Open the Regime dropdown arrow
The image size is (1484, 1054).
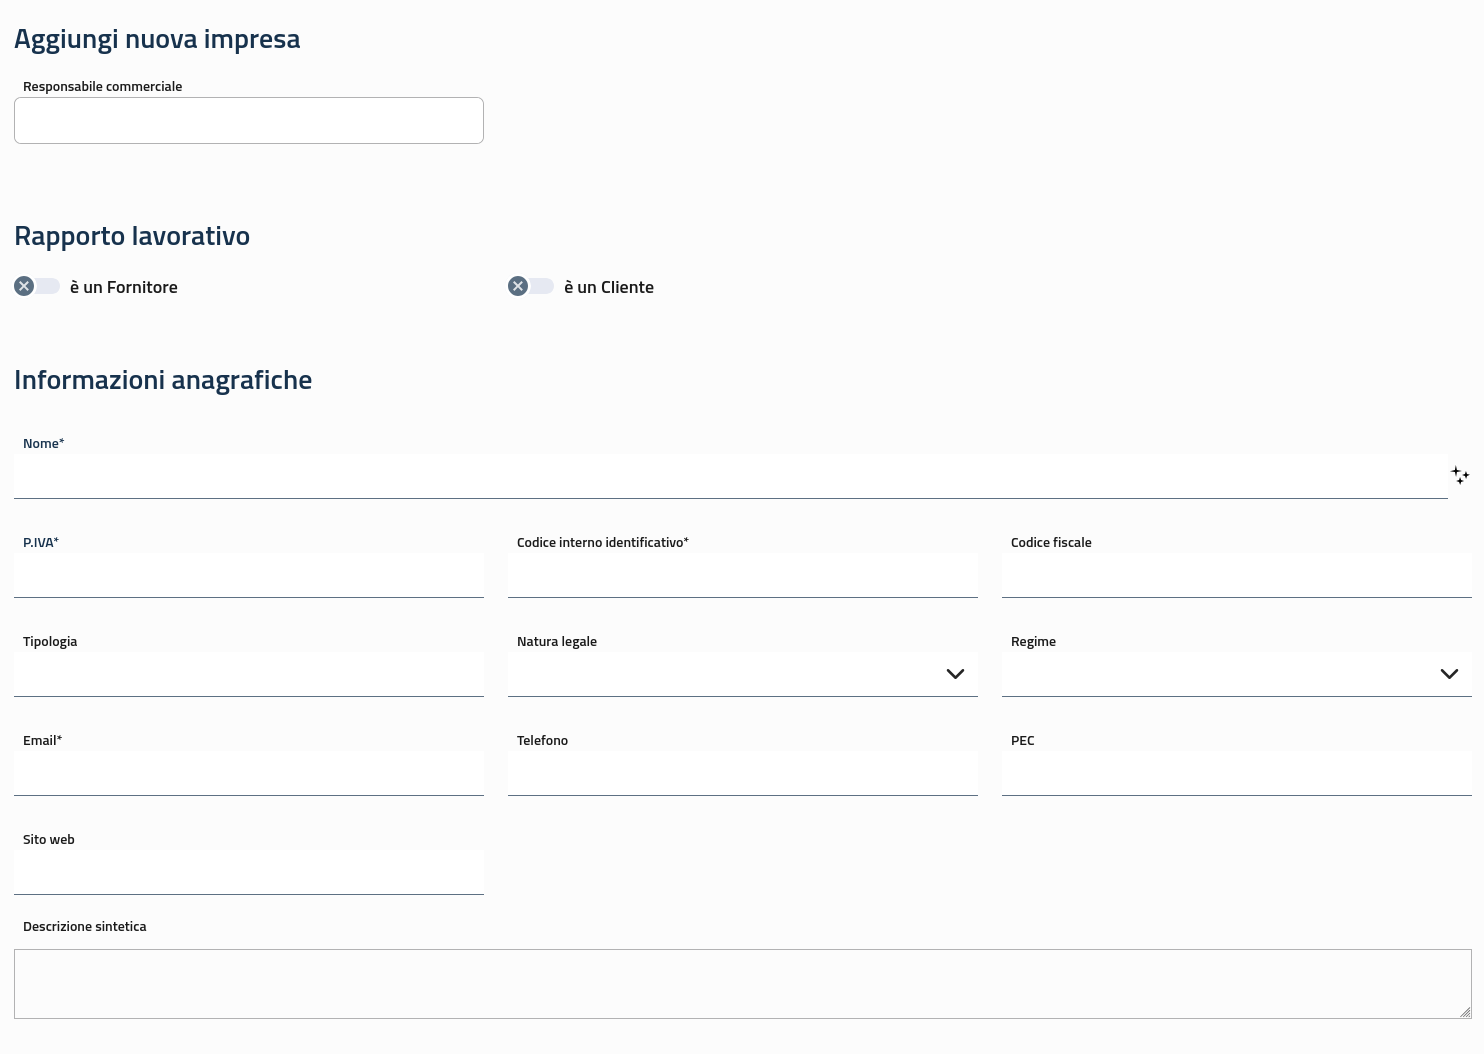click(1449, 674)
